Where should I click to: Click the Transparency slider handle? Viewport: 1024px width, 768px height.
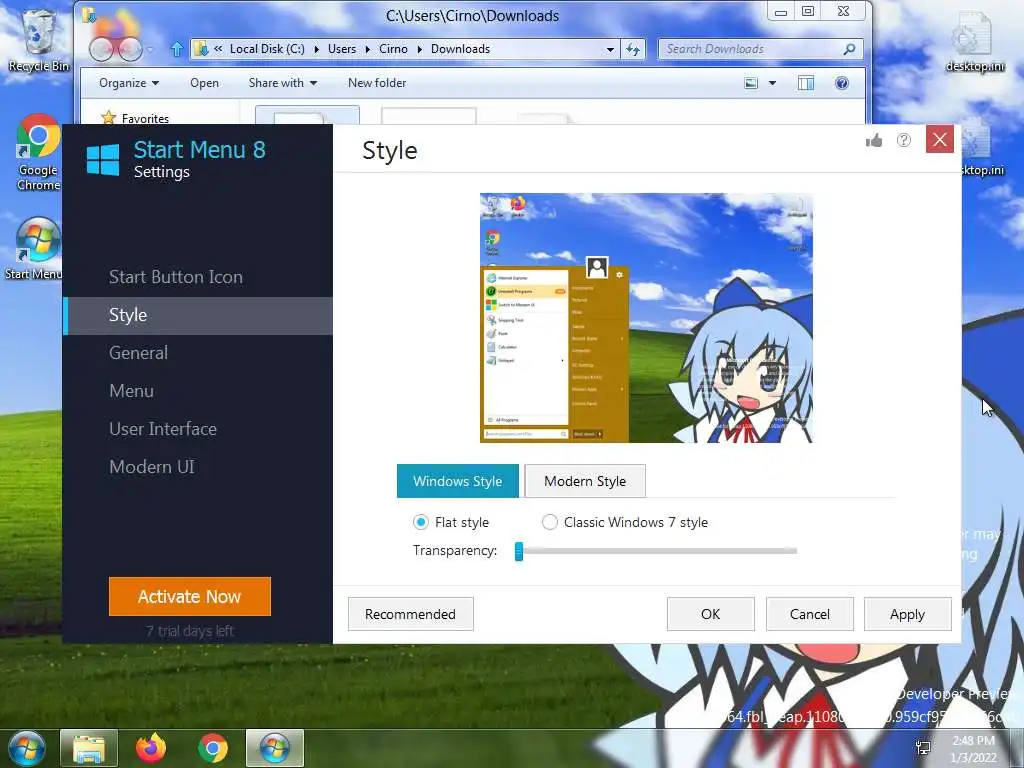[x=519, y=551]
